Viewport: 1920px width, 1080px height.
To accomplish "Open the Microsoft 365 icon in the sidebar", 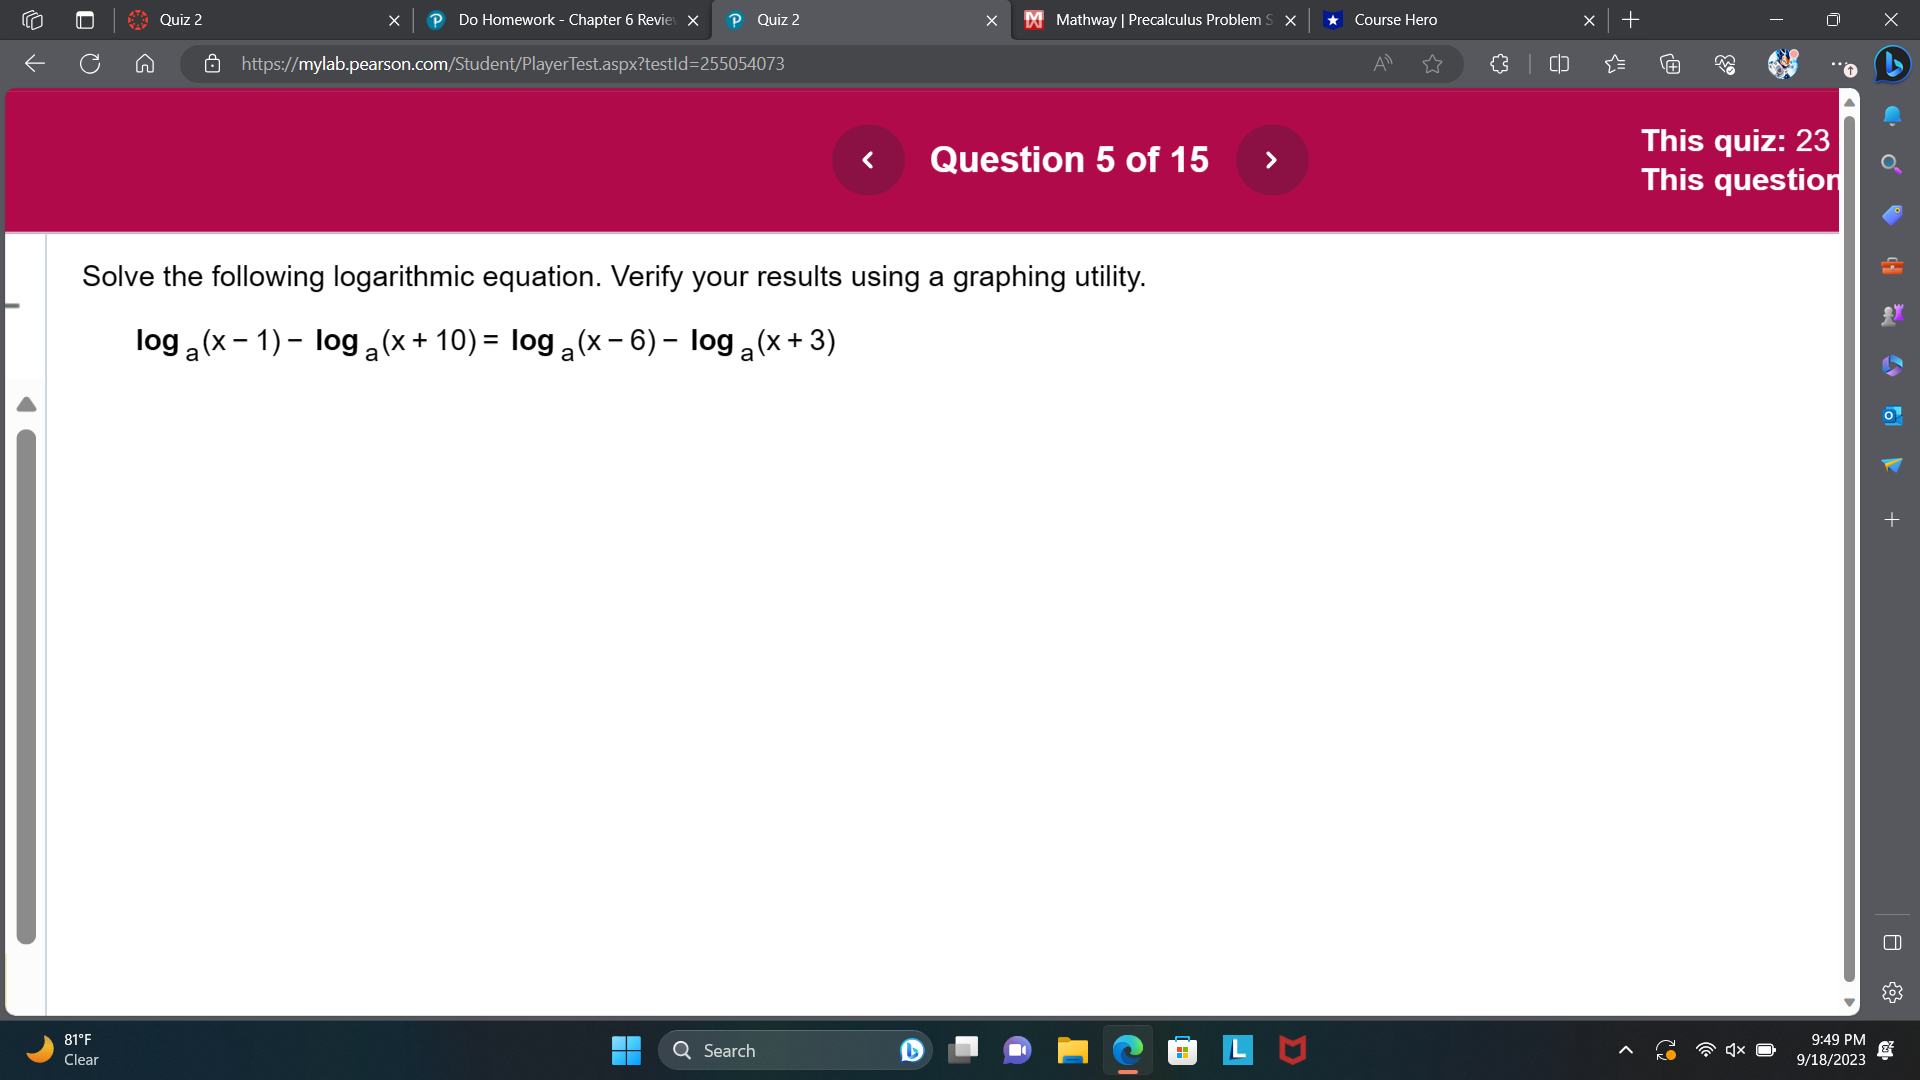I will pos(1892,365).
